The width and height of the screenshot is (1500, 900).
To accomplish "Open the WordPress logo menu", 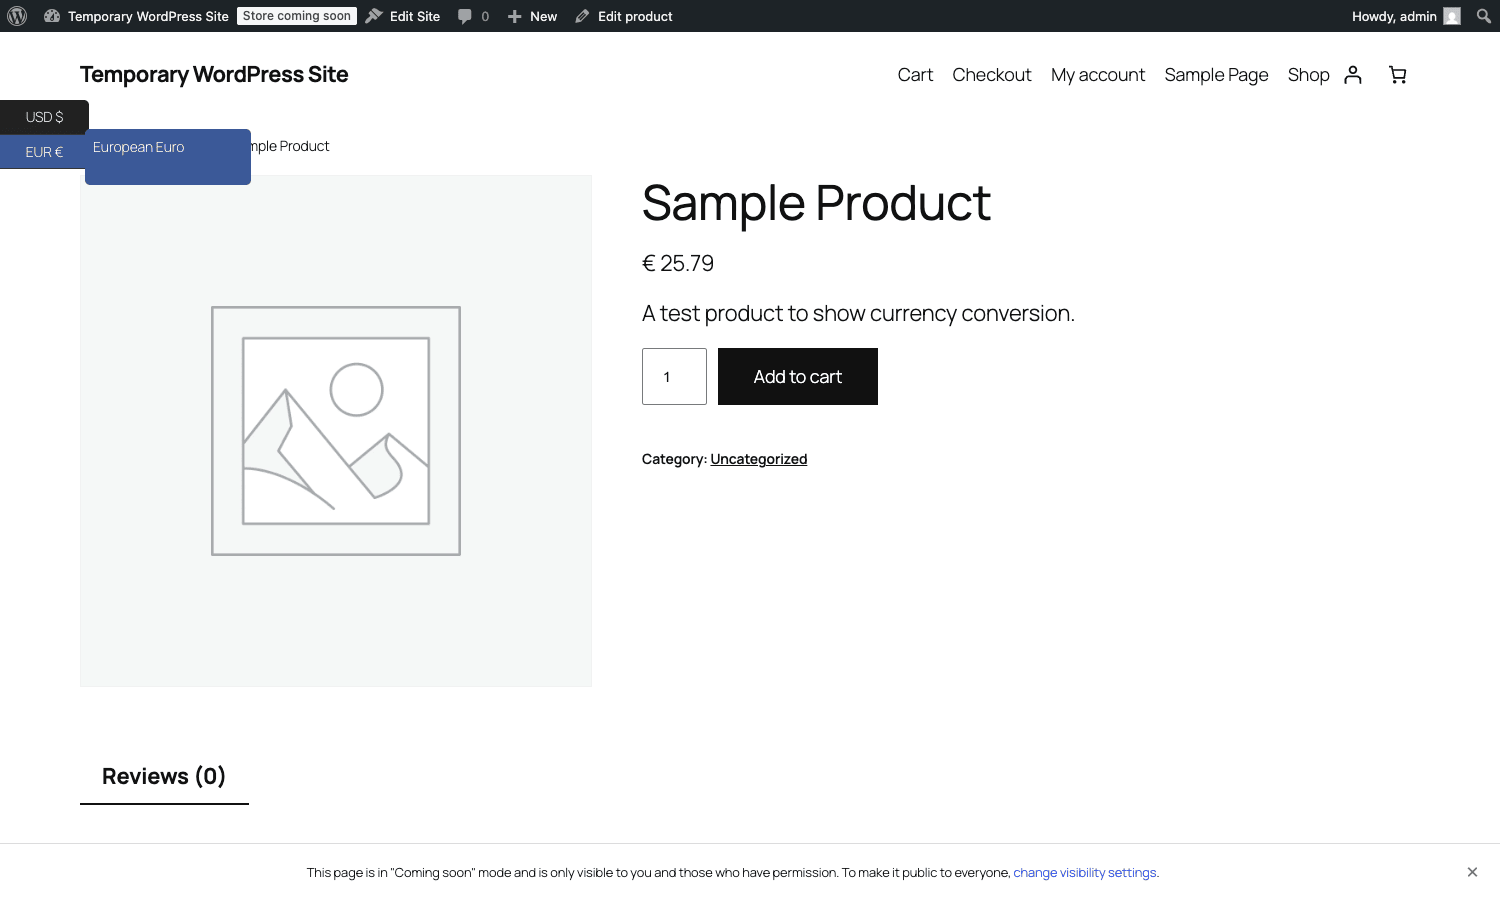I will (17, 16).
